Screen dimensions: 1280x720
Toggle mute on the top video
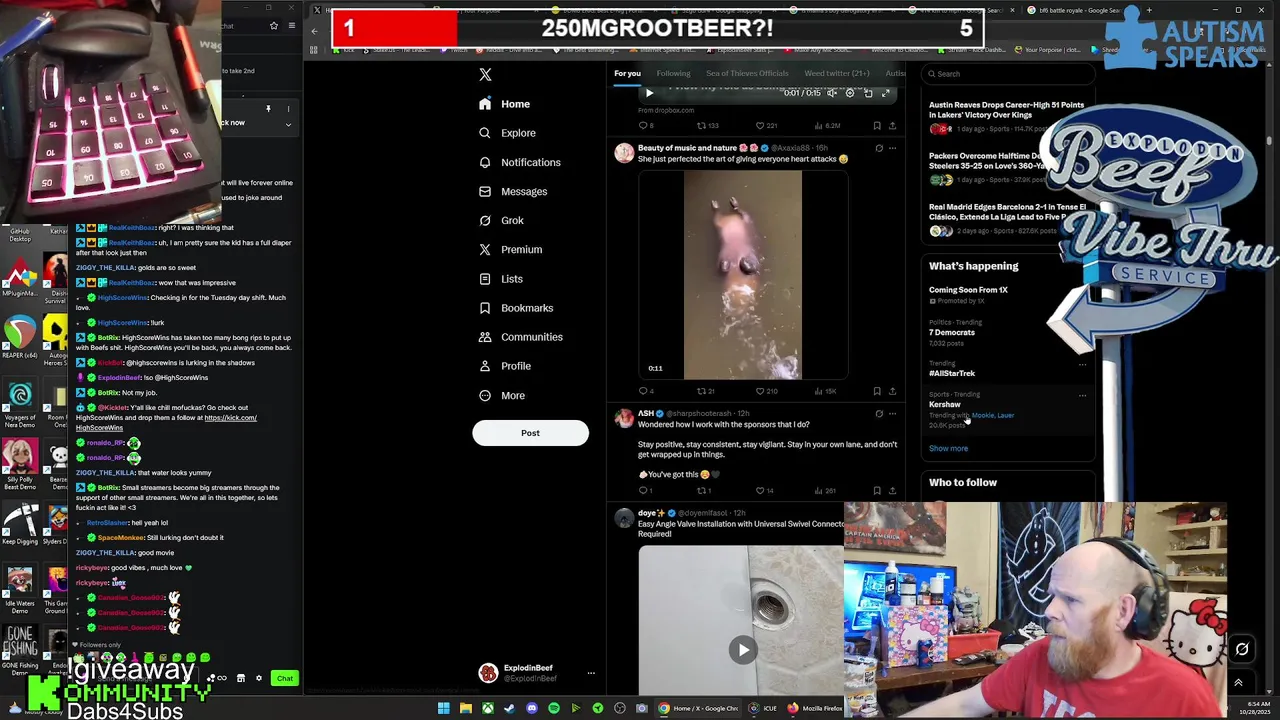pyautogui.click(x=831, y=93)
